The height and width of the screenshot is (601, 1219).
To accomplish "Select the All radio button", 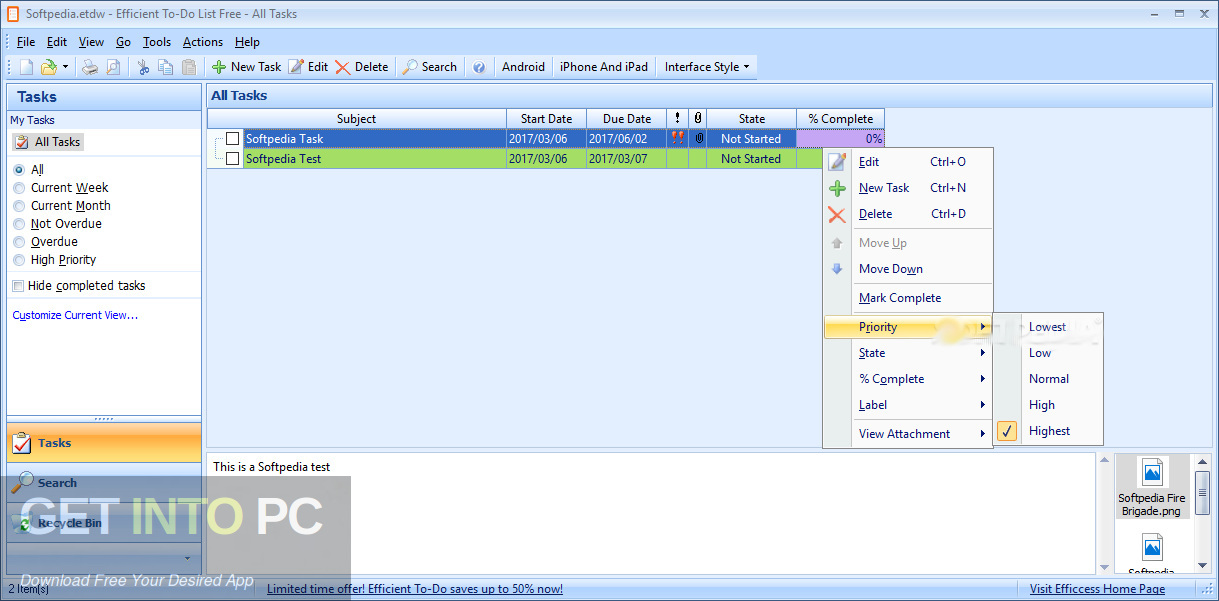I will point(19,170).
